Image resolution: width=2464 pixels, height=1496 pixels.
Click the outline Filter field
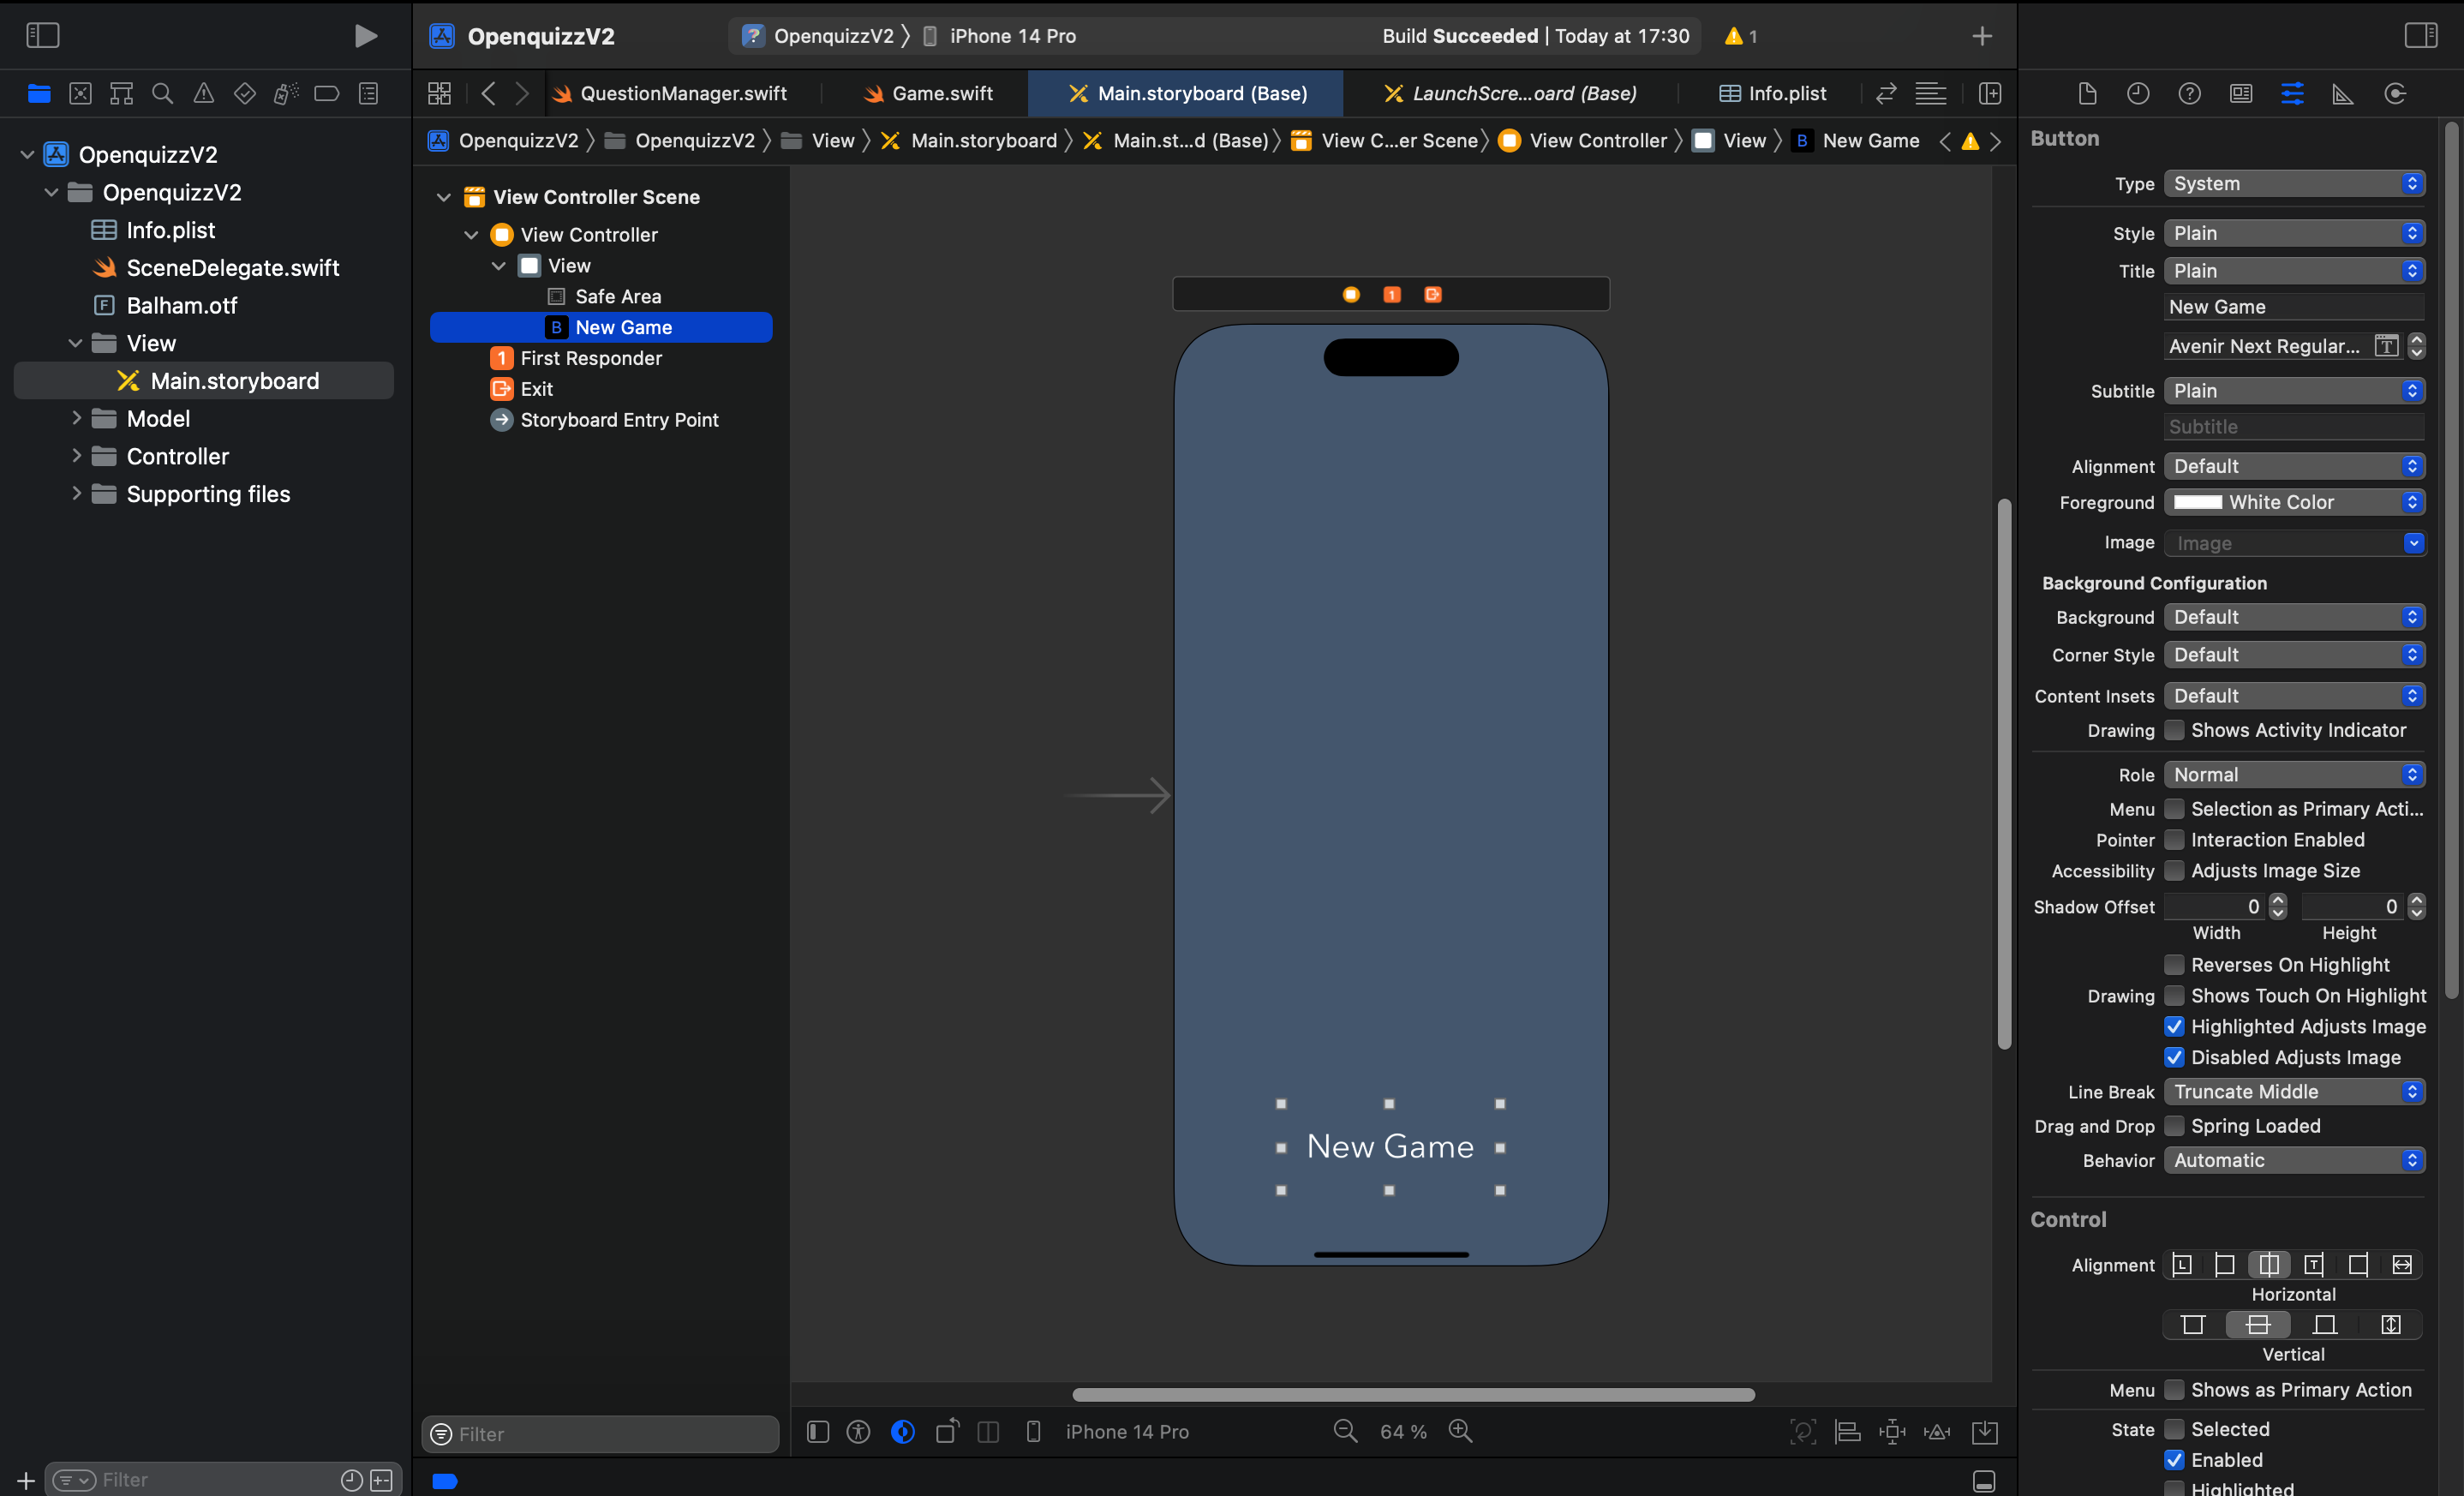[x=600, y=1434]
